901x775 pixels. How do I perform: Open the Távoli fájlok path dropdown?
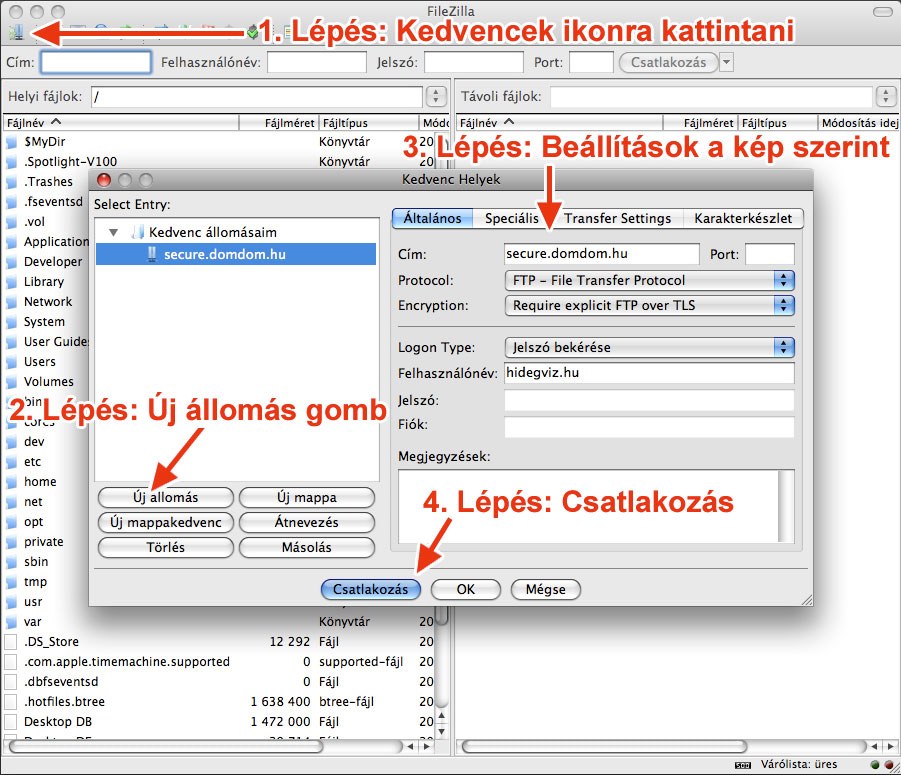(x=885, y=97)
